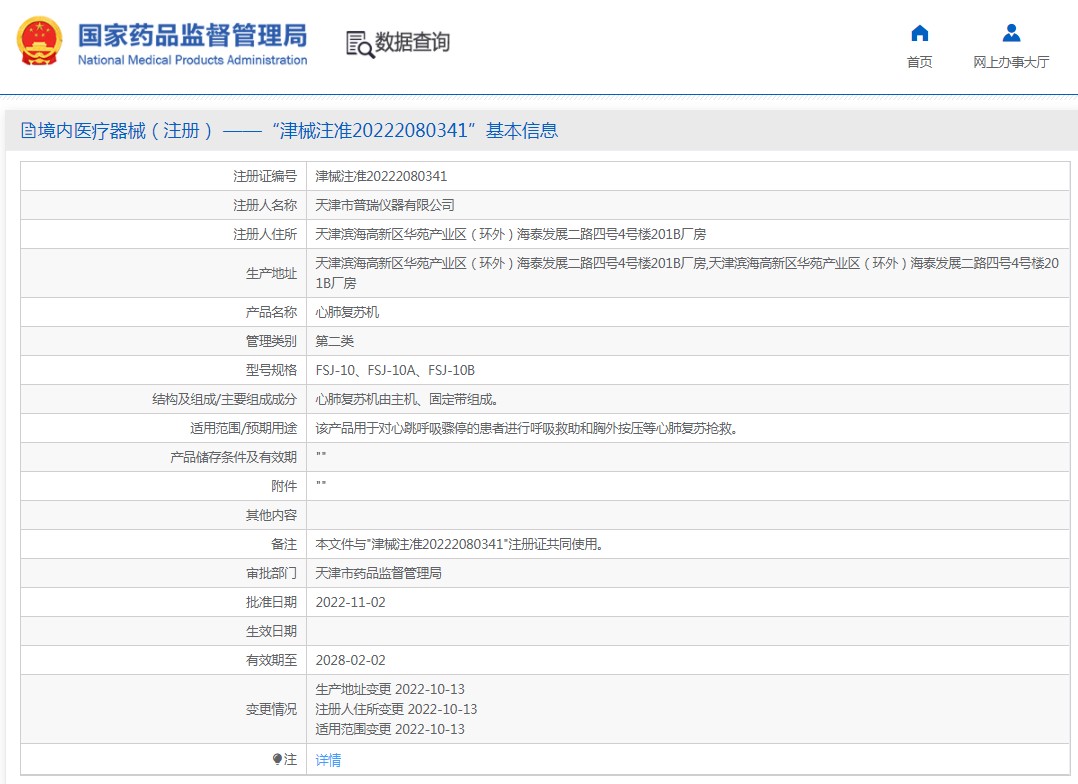Click the 数据查询 heading text

pyautogui.click(x=412, y=43)
